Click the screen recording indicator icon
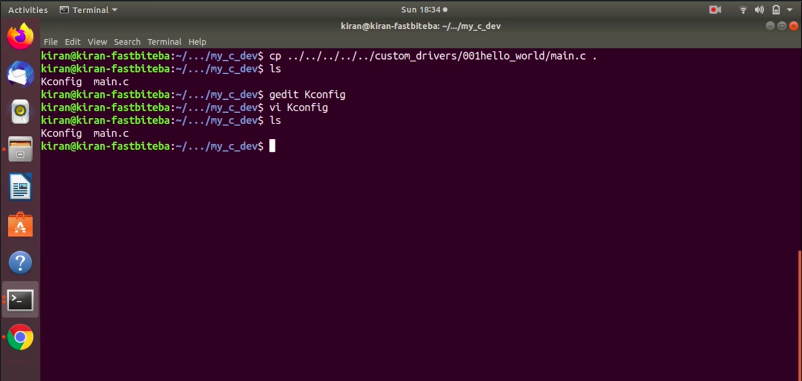The width and height of the screenshot is (802, 381). pos(715,10)
